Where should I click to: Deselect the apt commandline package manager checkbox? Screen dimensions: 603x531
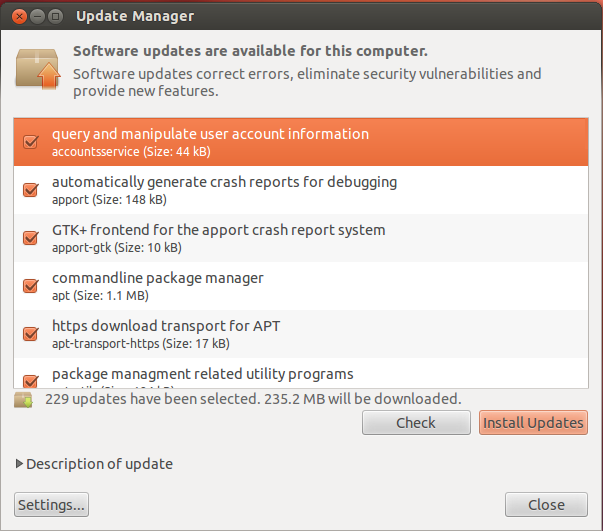(x=30, y=286)
